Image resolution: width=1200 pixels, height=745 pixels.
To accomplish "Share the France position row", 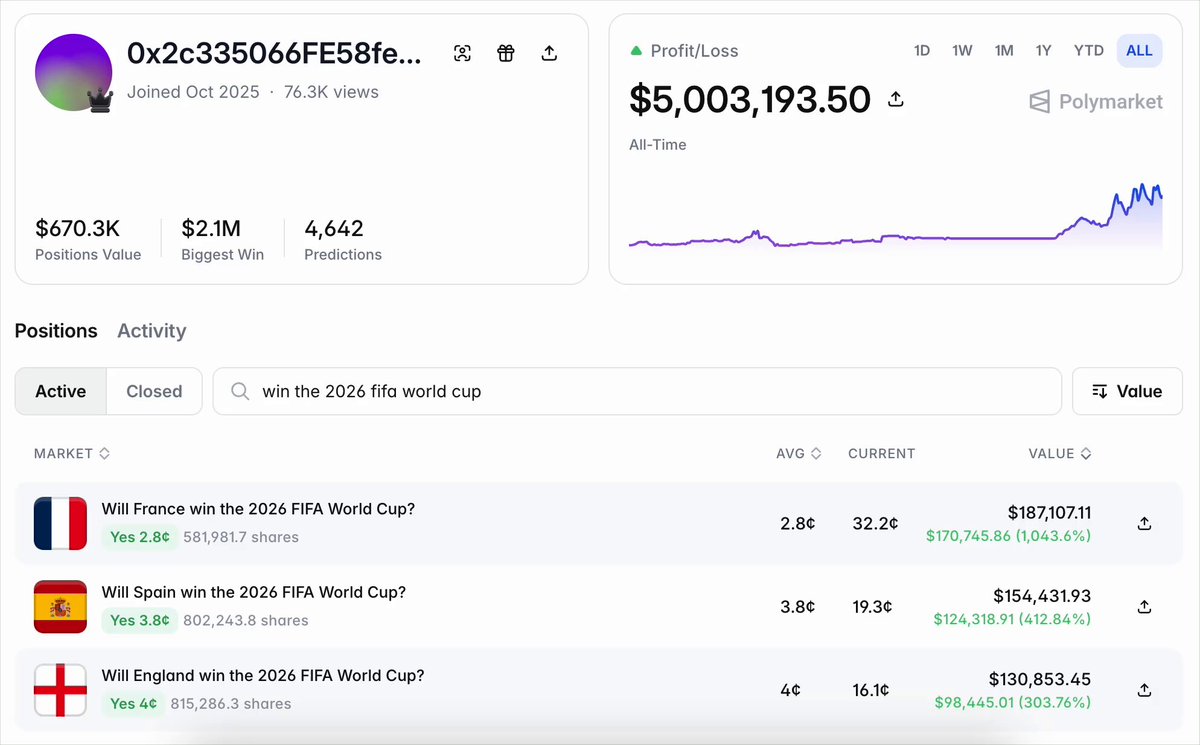I will (1145, 523).
